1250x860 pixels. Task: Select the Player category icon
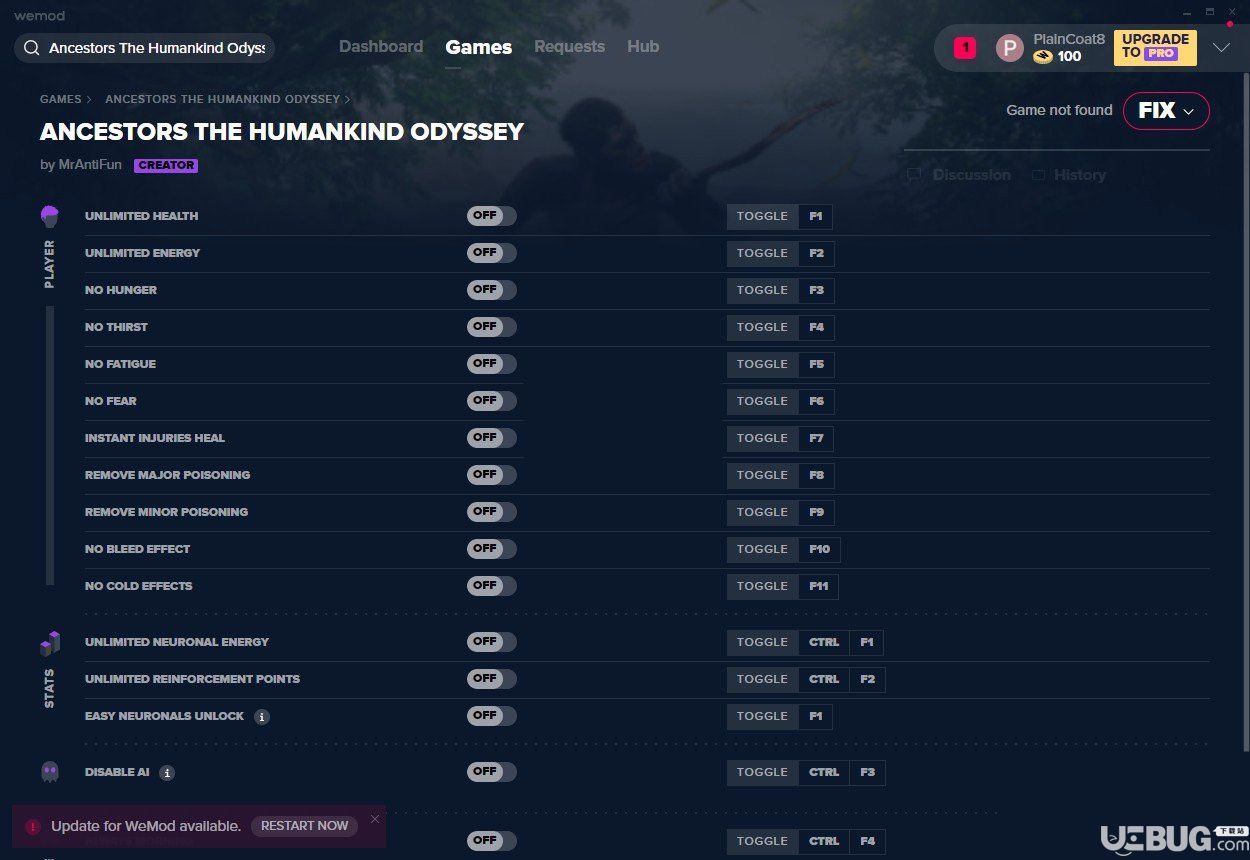pos(49,216)
